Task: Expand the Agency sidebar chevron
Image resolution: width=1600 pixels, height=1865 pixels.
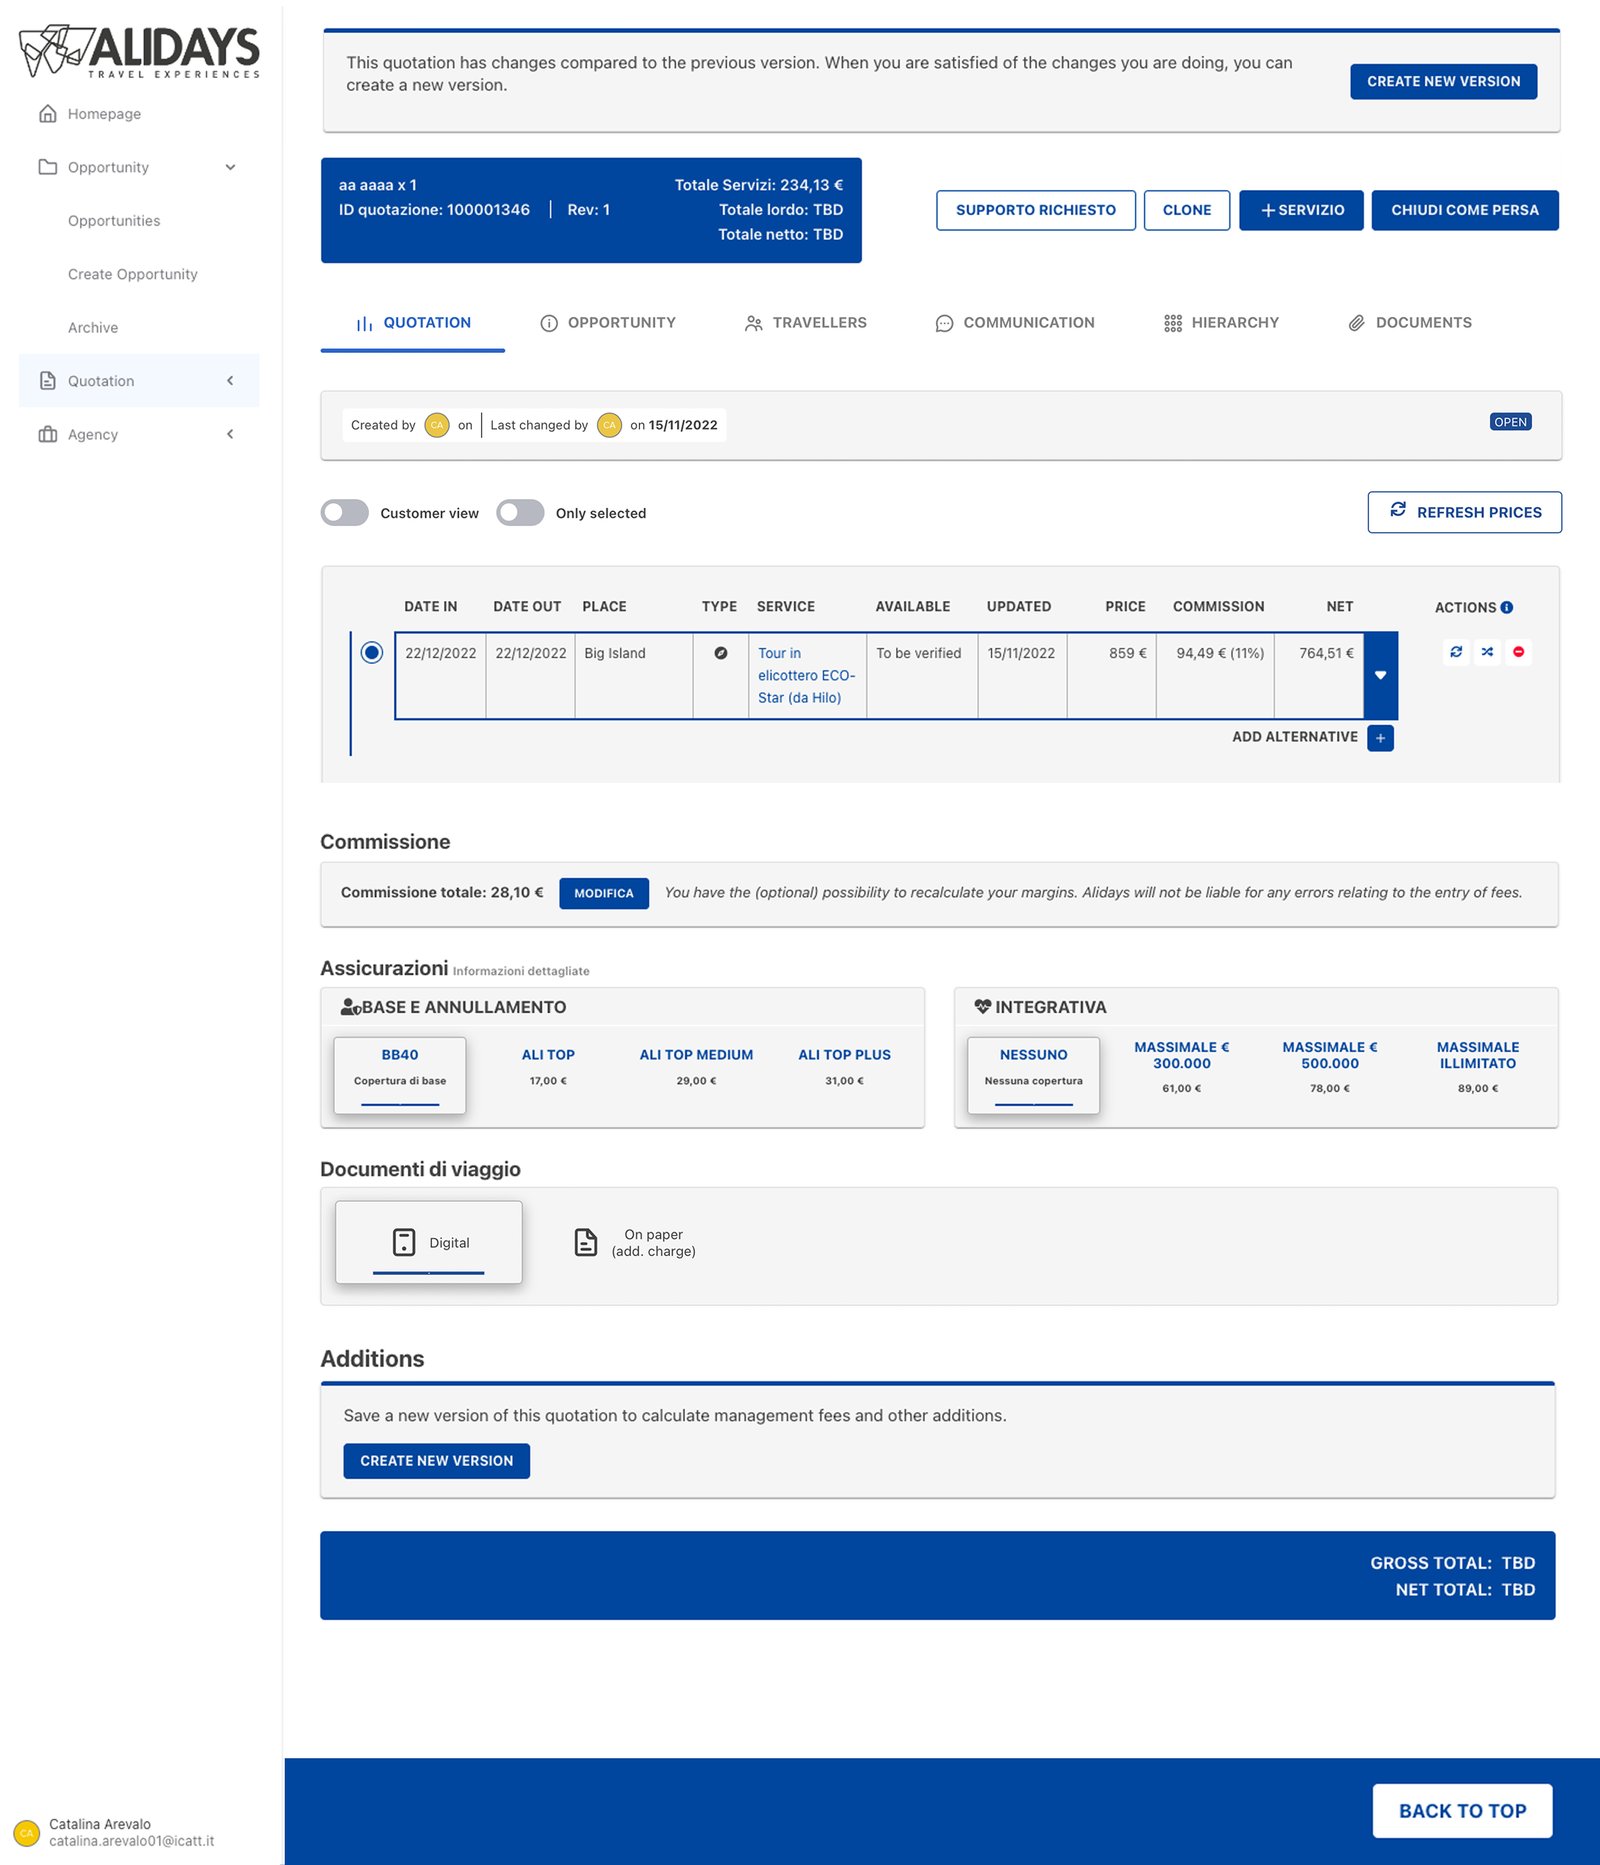Action: (230, 434)
